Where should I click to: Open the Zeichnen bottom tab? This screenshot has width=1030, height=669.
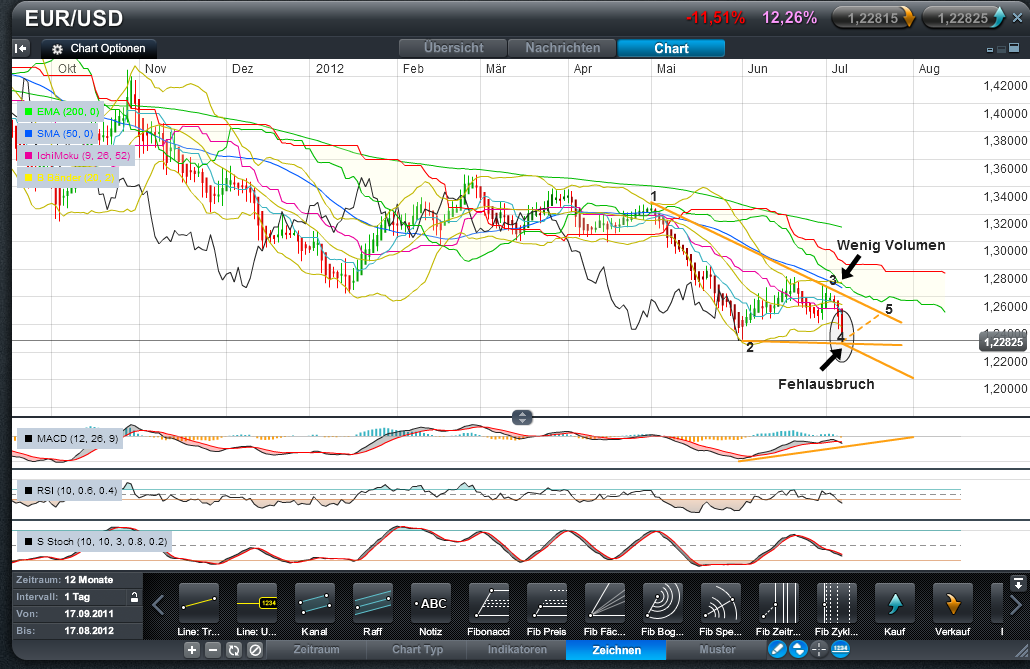coord(616,650)
